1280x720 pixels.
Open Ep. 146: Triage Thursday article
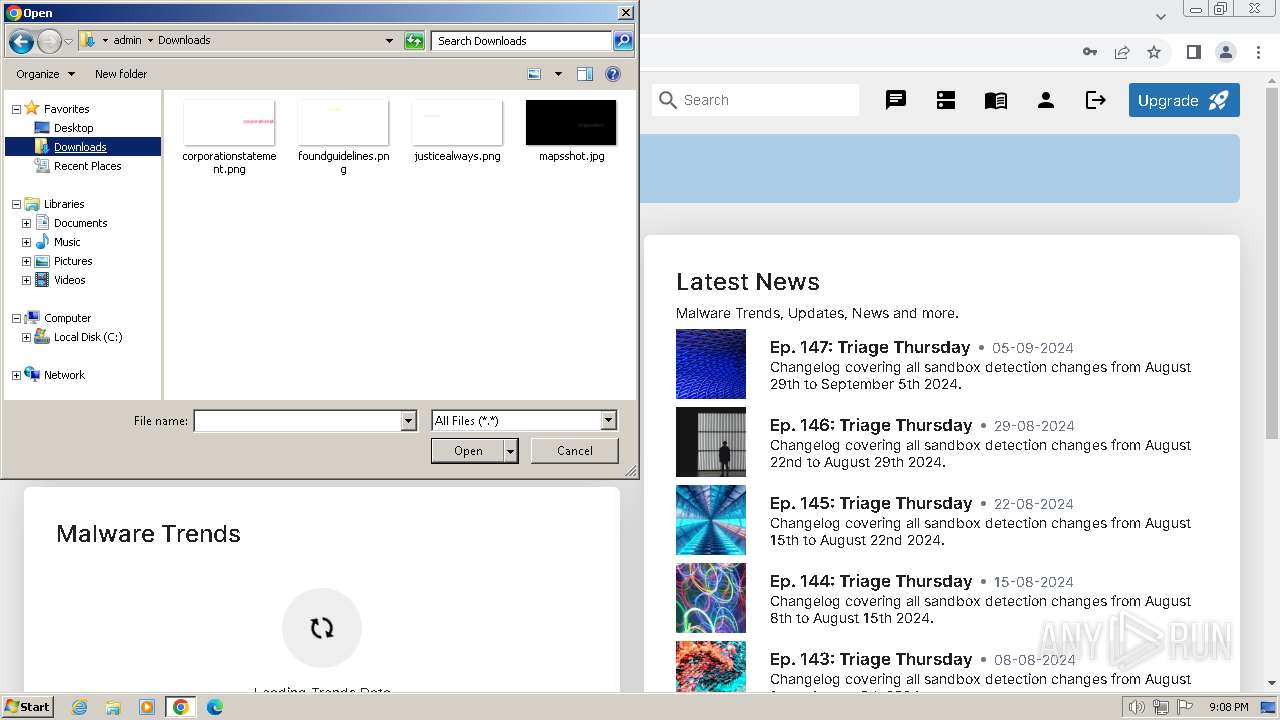(871, 425)
